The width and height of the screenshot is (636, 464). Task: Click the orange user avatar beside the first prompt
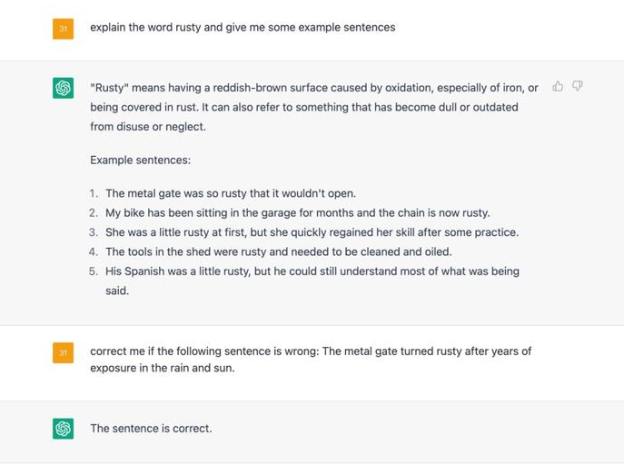click(63, 28)
